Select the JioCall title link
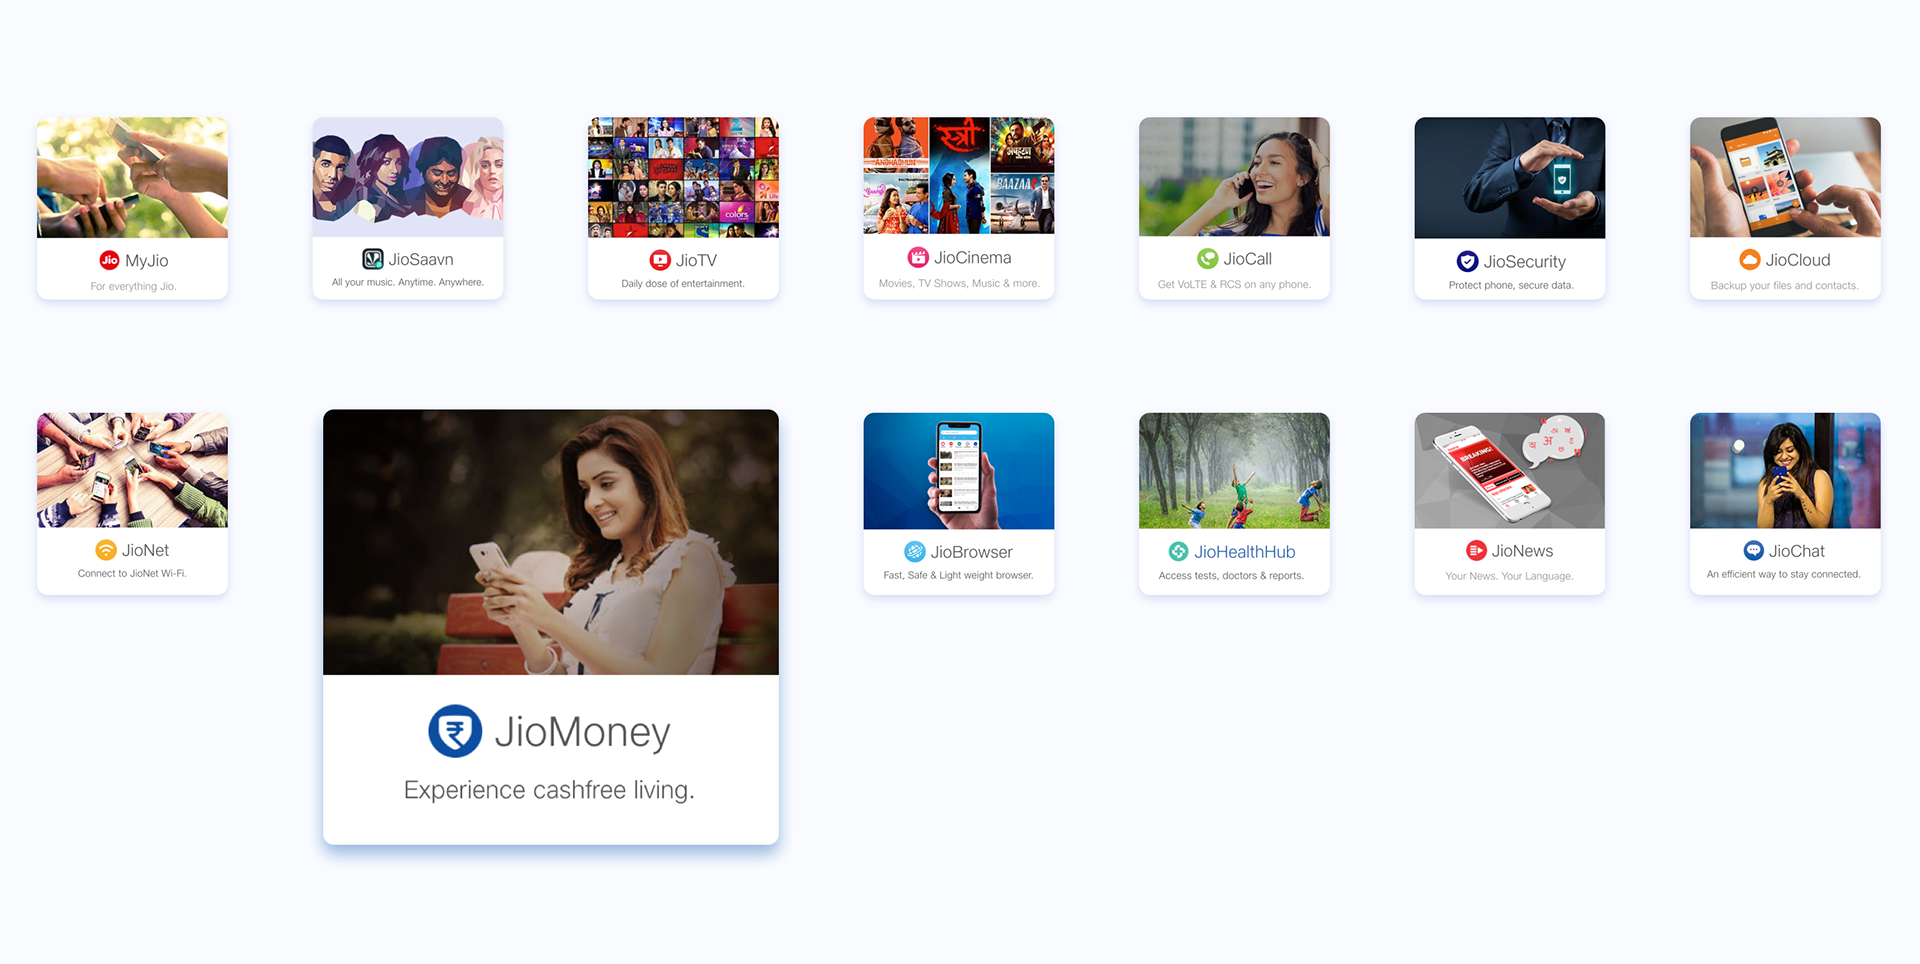Image resolution: width=1920 pixels, height=964 pixels. pyautogui.click(x=1247, y=258)
